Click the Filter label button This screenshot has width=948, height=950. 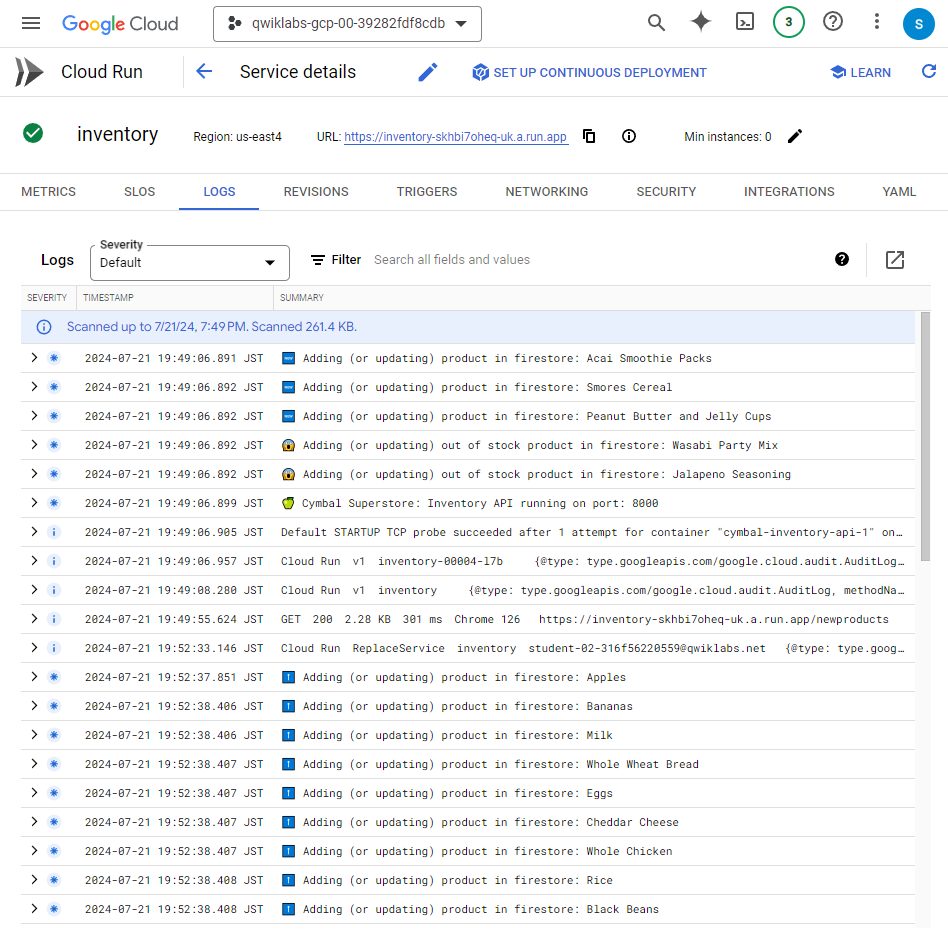click(x=346, y=260)
